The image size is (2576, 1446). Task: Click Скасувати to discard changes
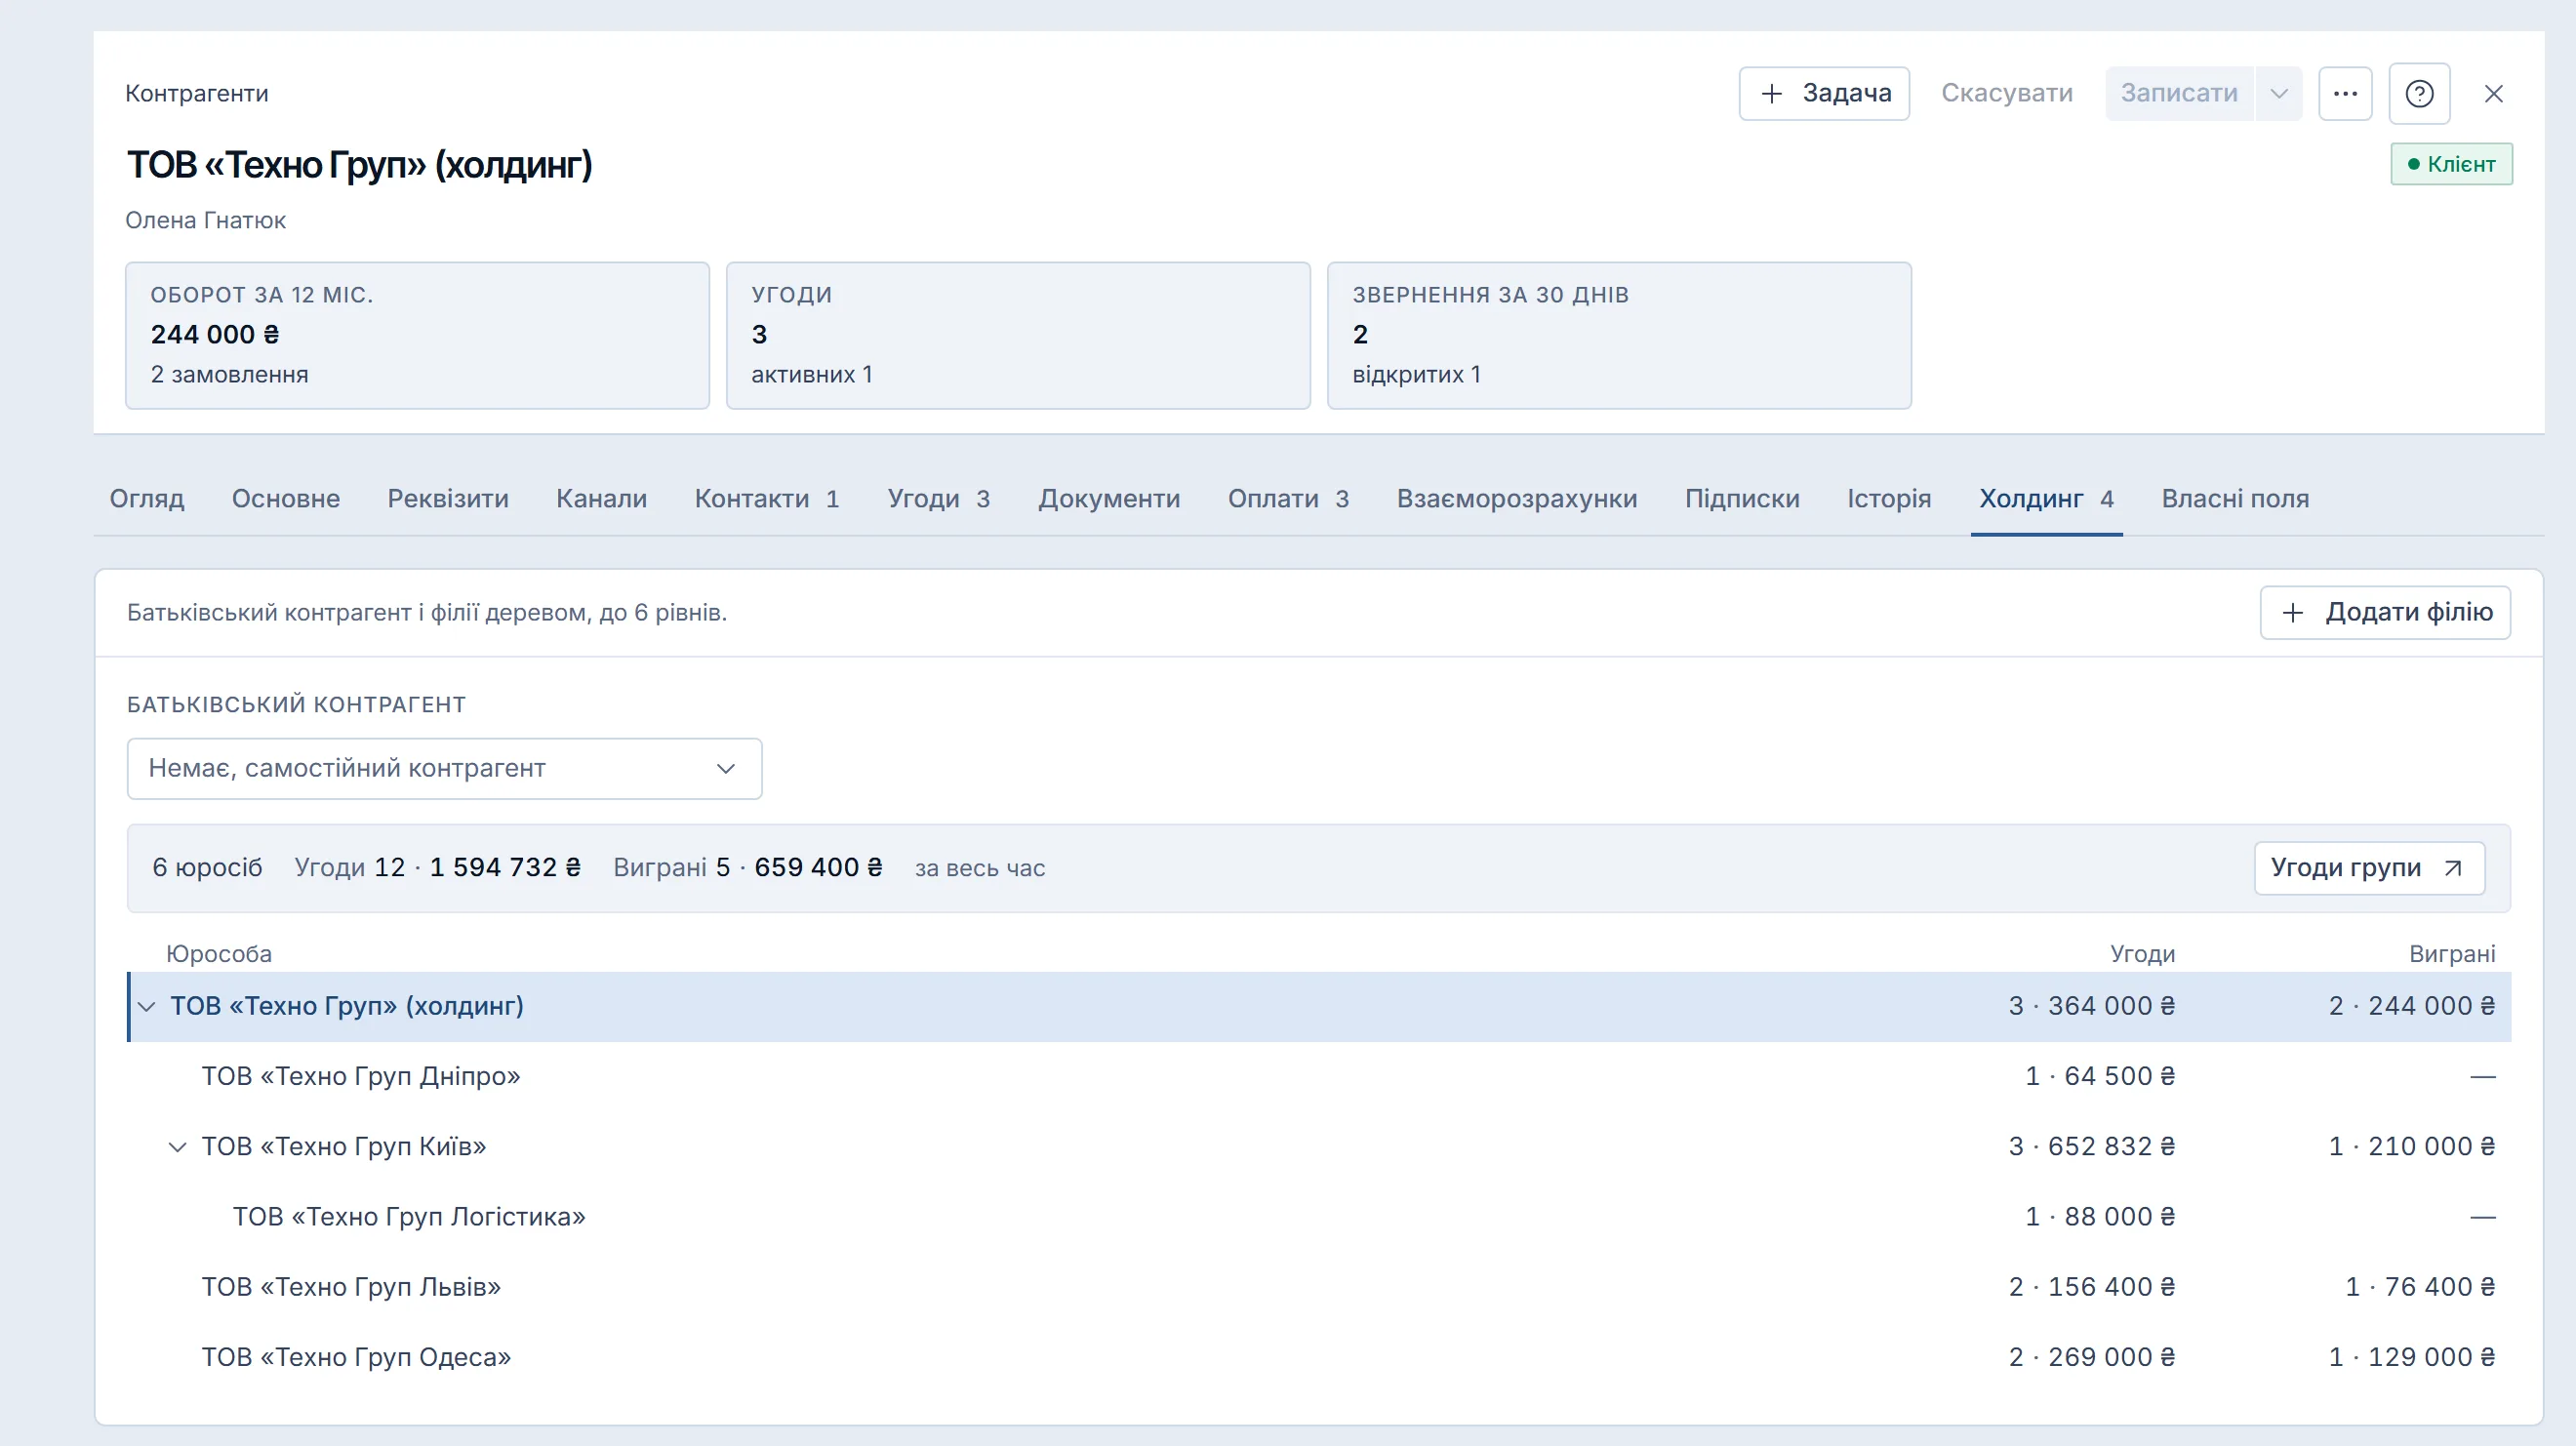[2007, 94]
